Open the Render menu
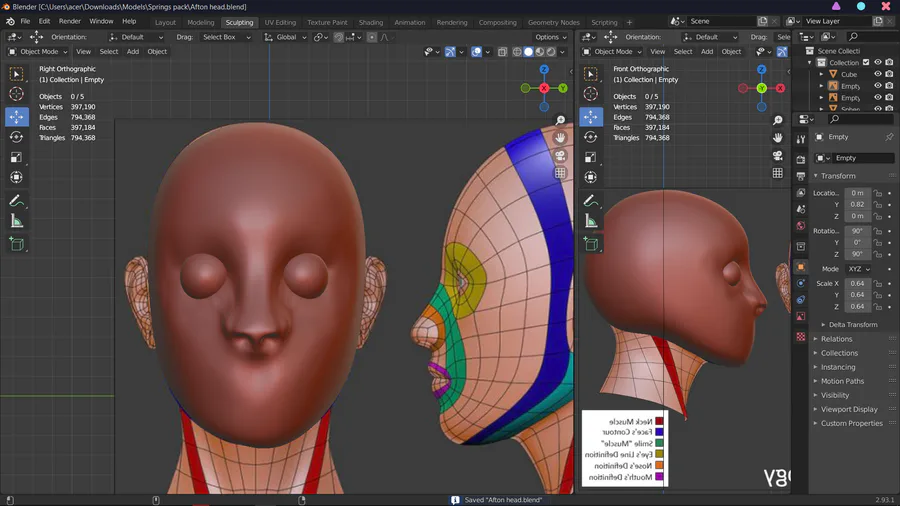 (70, 21)
